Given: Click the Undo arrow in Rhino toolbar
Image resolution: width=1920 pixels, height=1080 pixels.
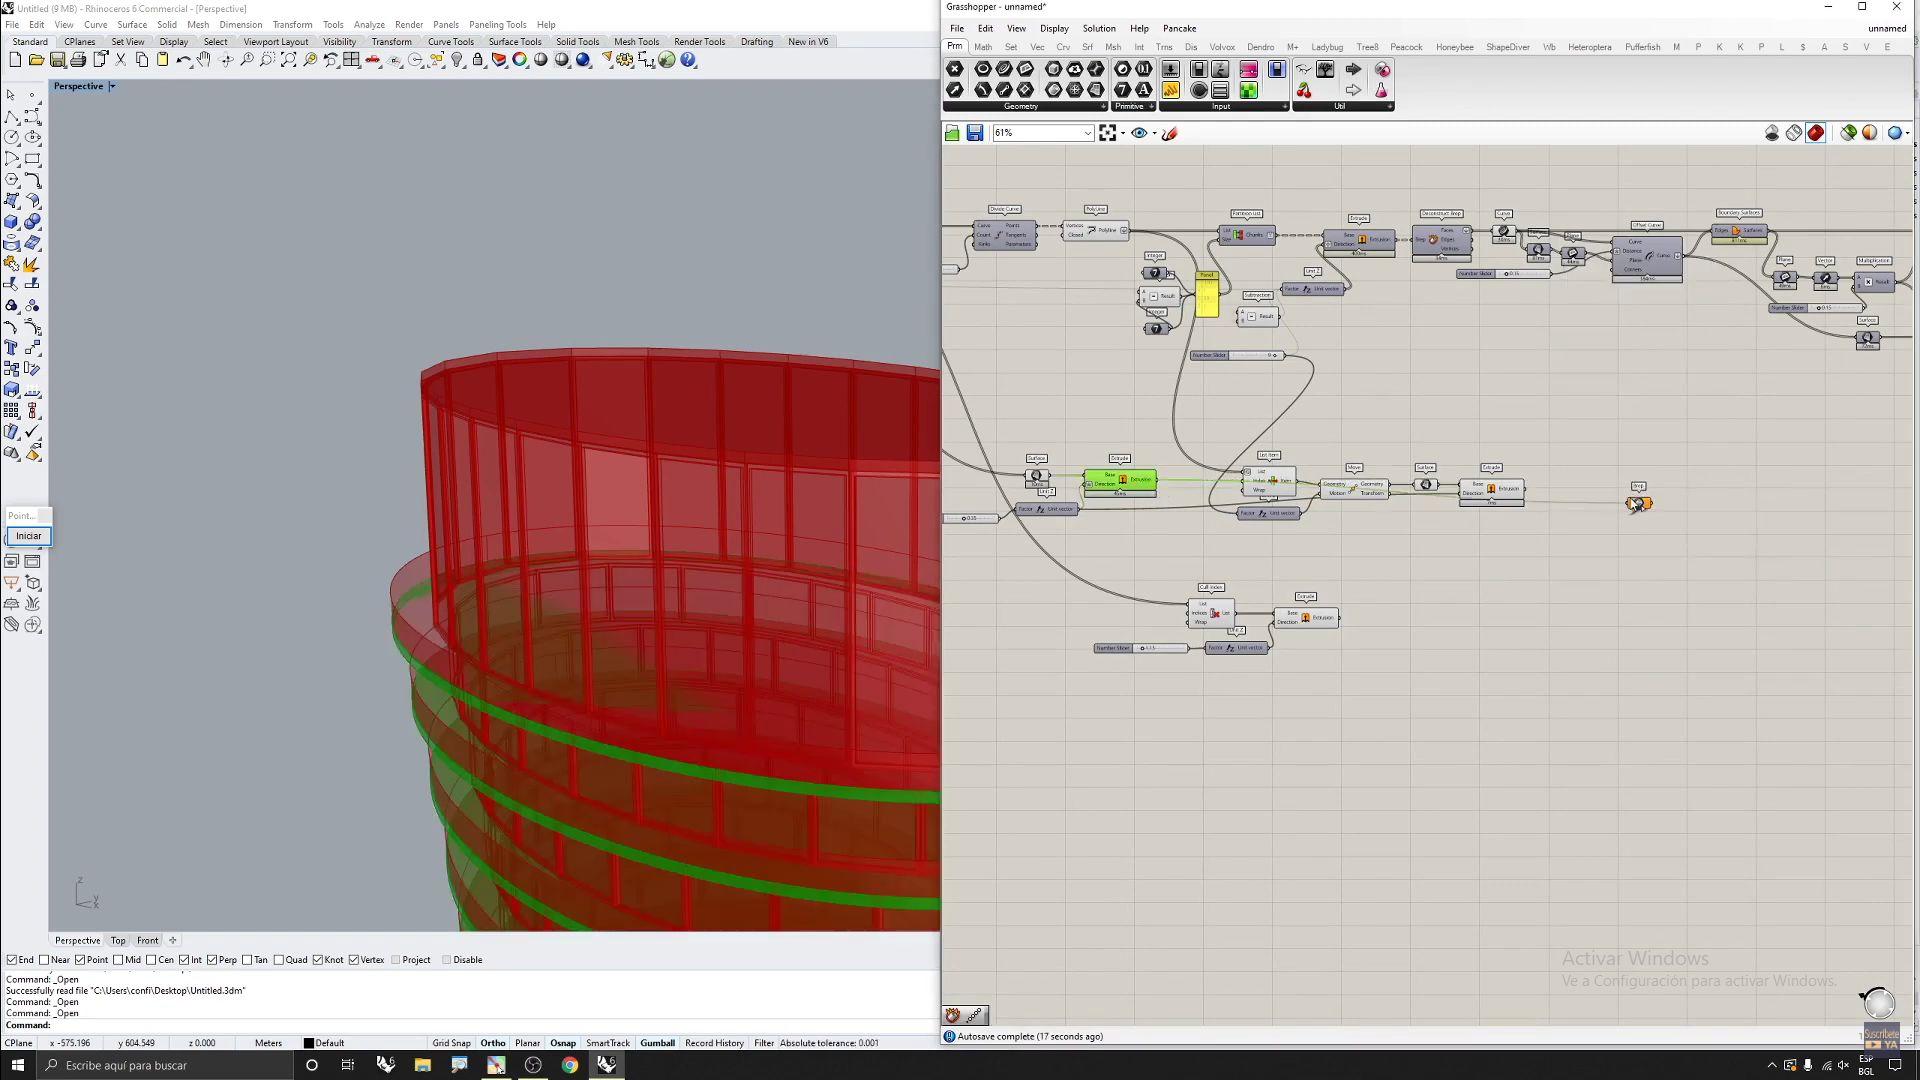Looking at the screenshot, I should 183,60.
